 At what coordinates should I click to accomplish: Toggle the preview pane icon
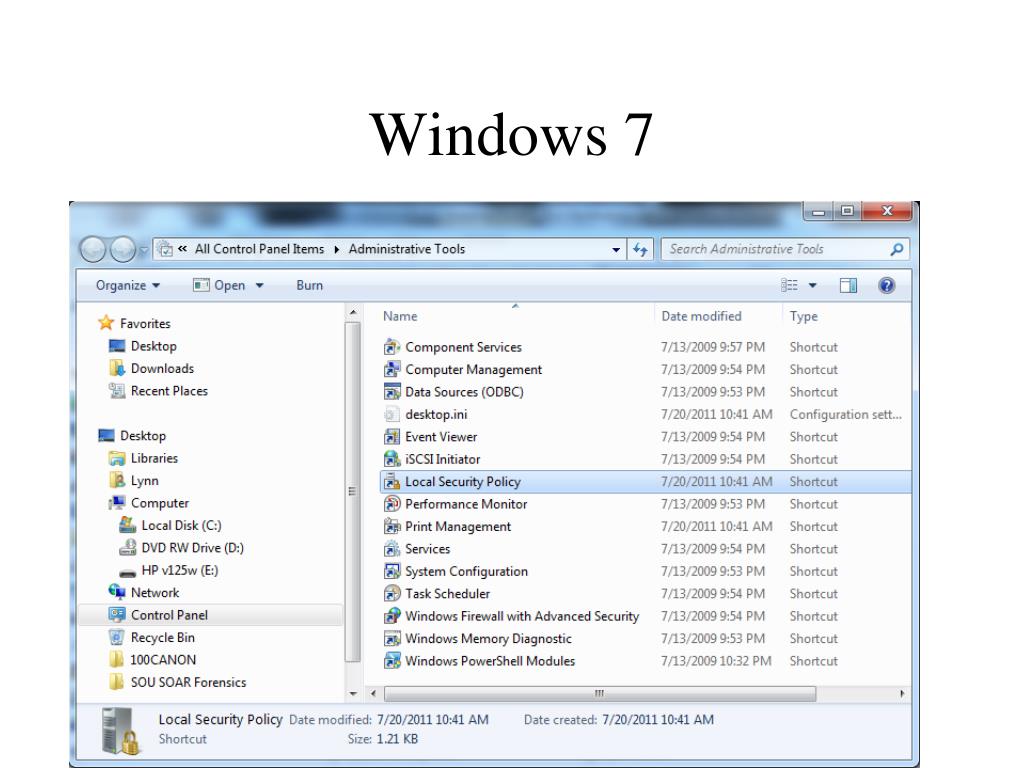848,285
